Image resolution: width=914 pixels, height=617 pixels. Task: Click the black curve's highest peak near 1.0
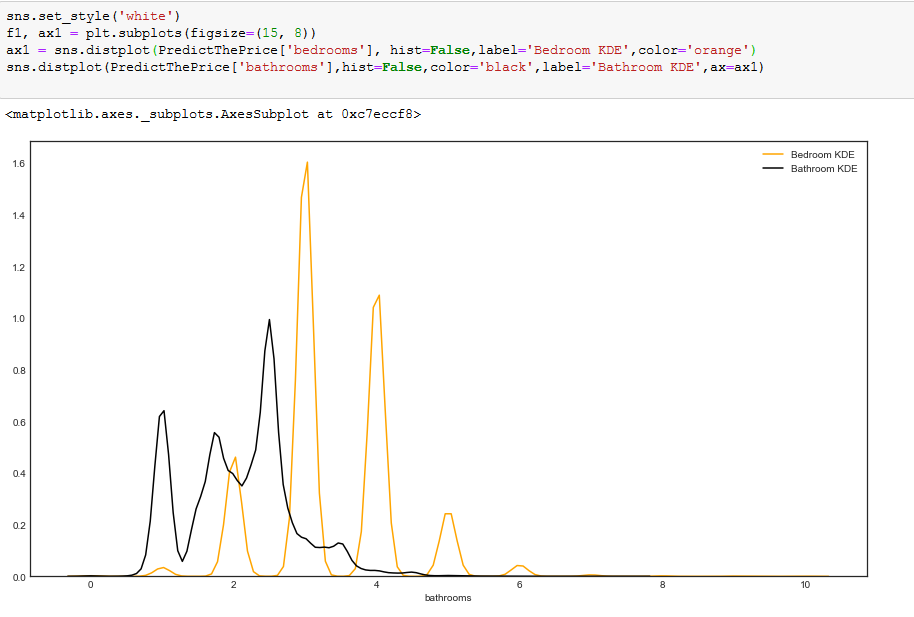pyautogui.click(x=269, y=320)
